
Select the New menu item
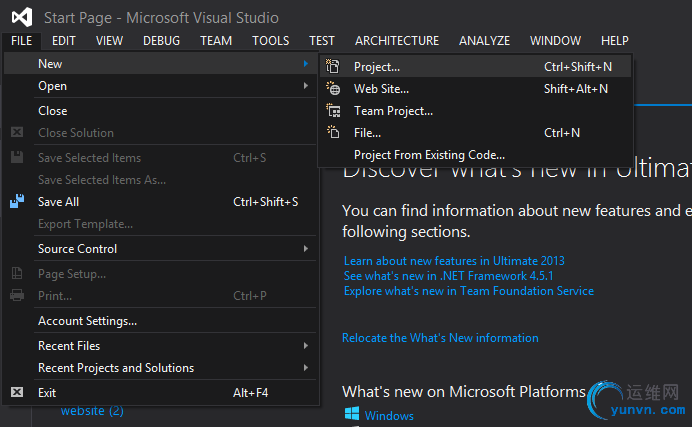click(161, 64)
